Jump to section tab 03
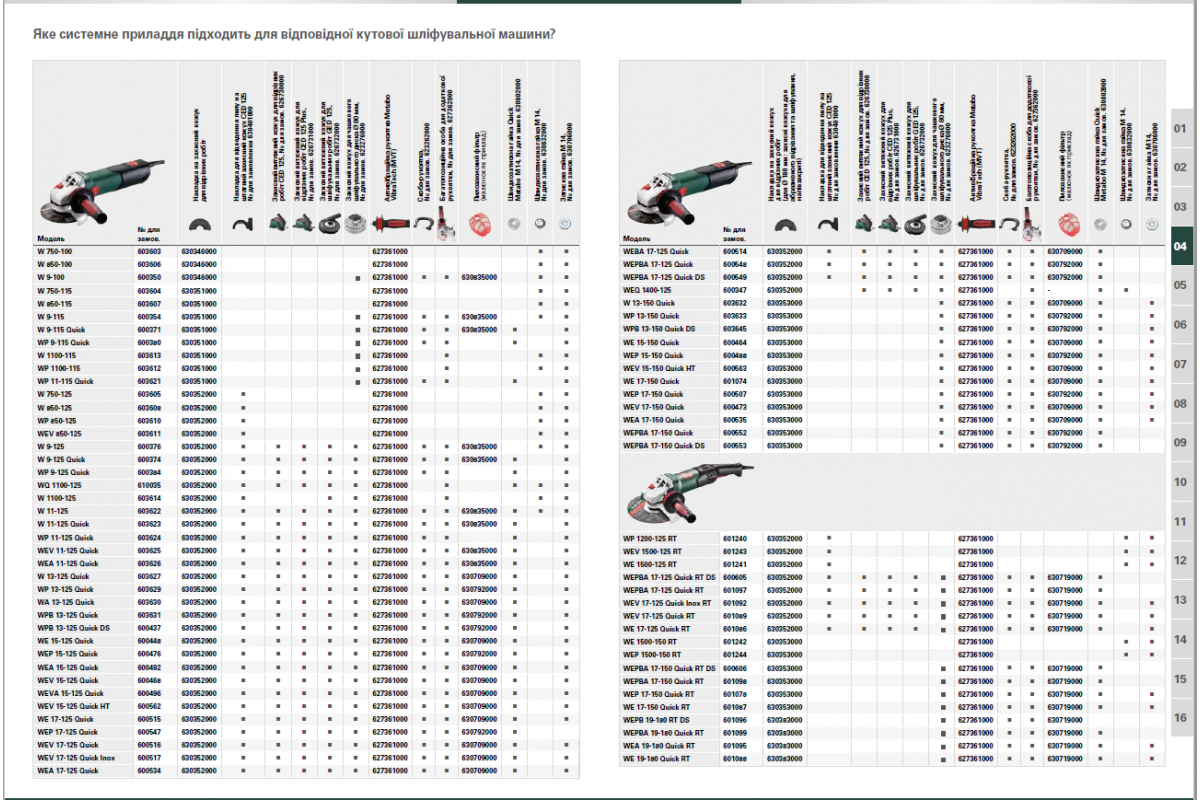1200x800 pixels. tap(1180, 206)
